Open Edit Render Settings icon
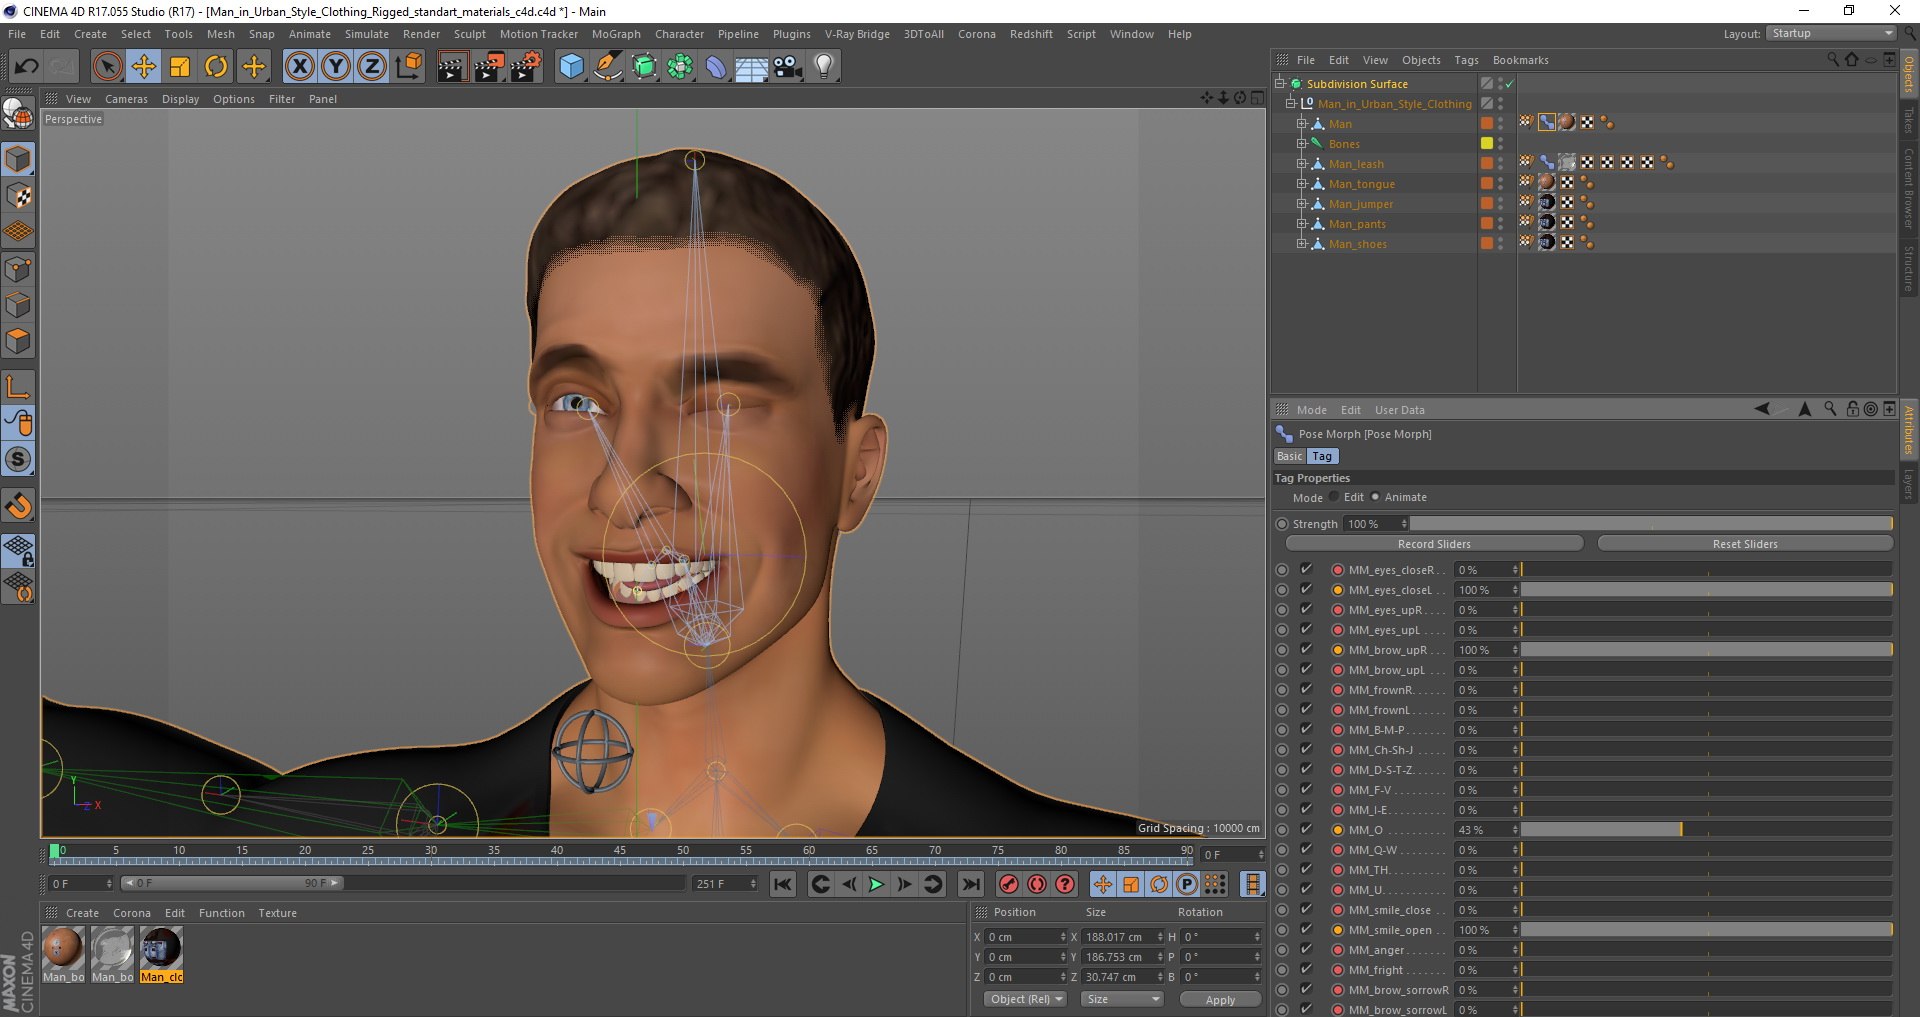 (526, 67)
